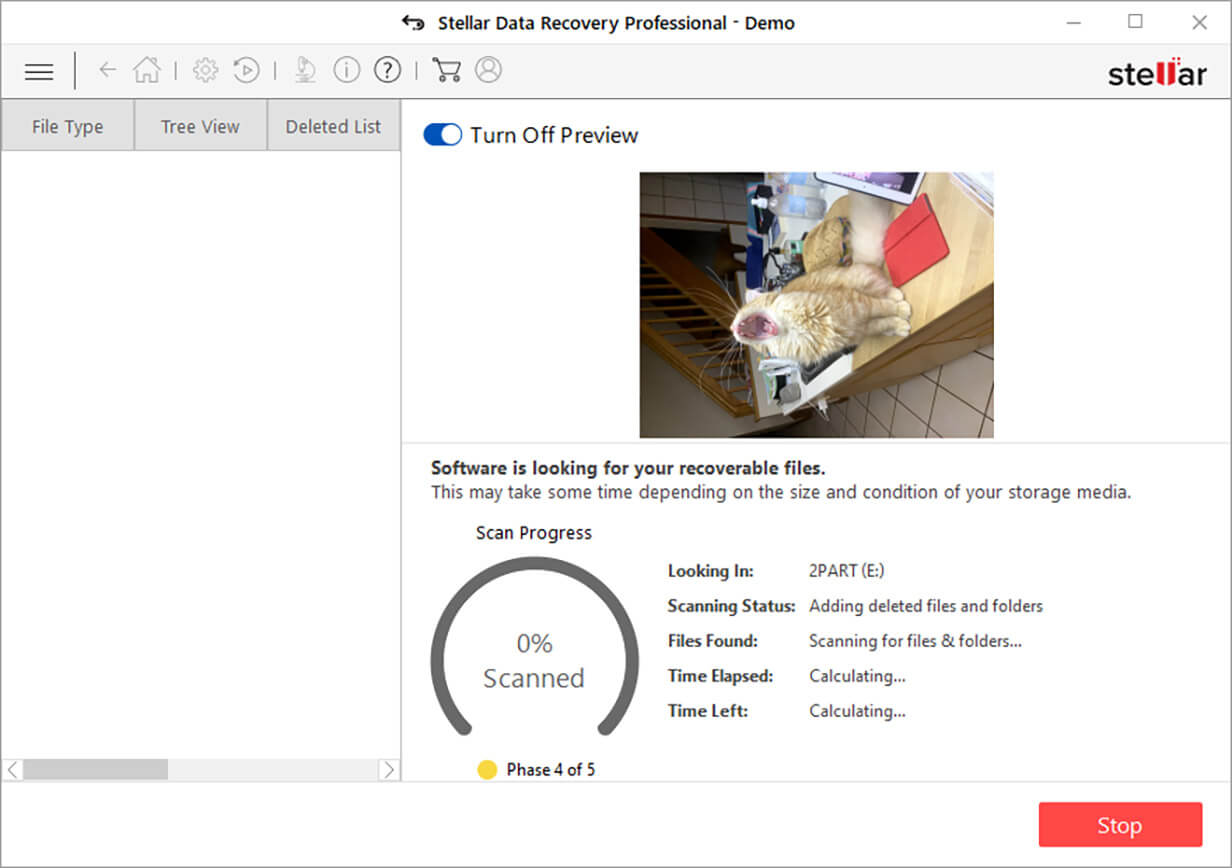1232x868 pixels.
Task: Click the resume recovery icon
Action: pos(246,70)
